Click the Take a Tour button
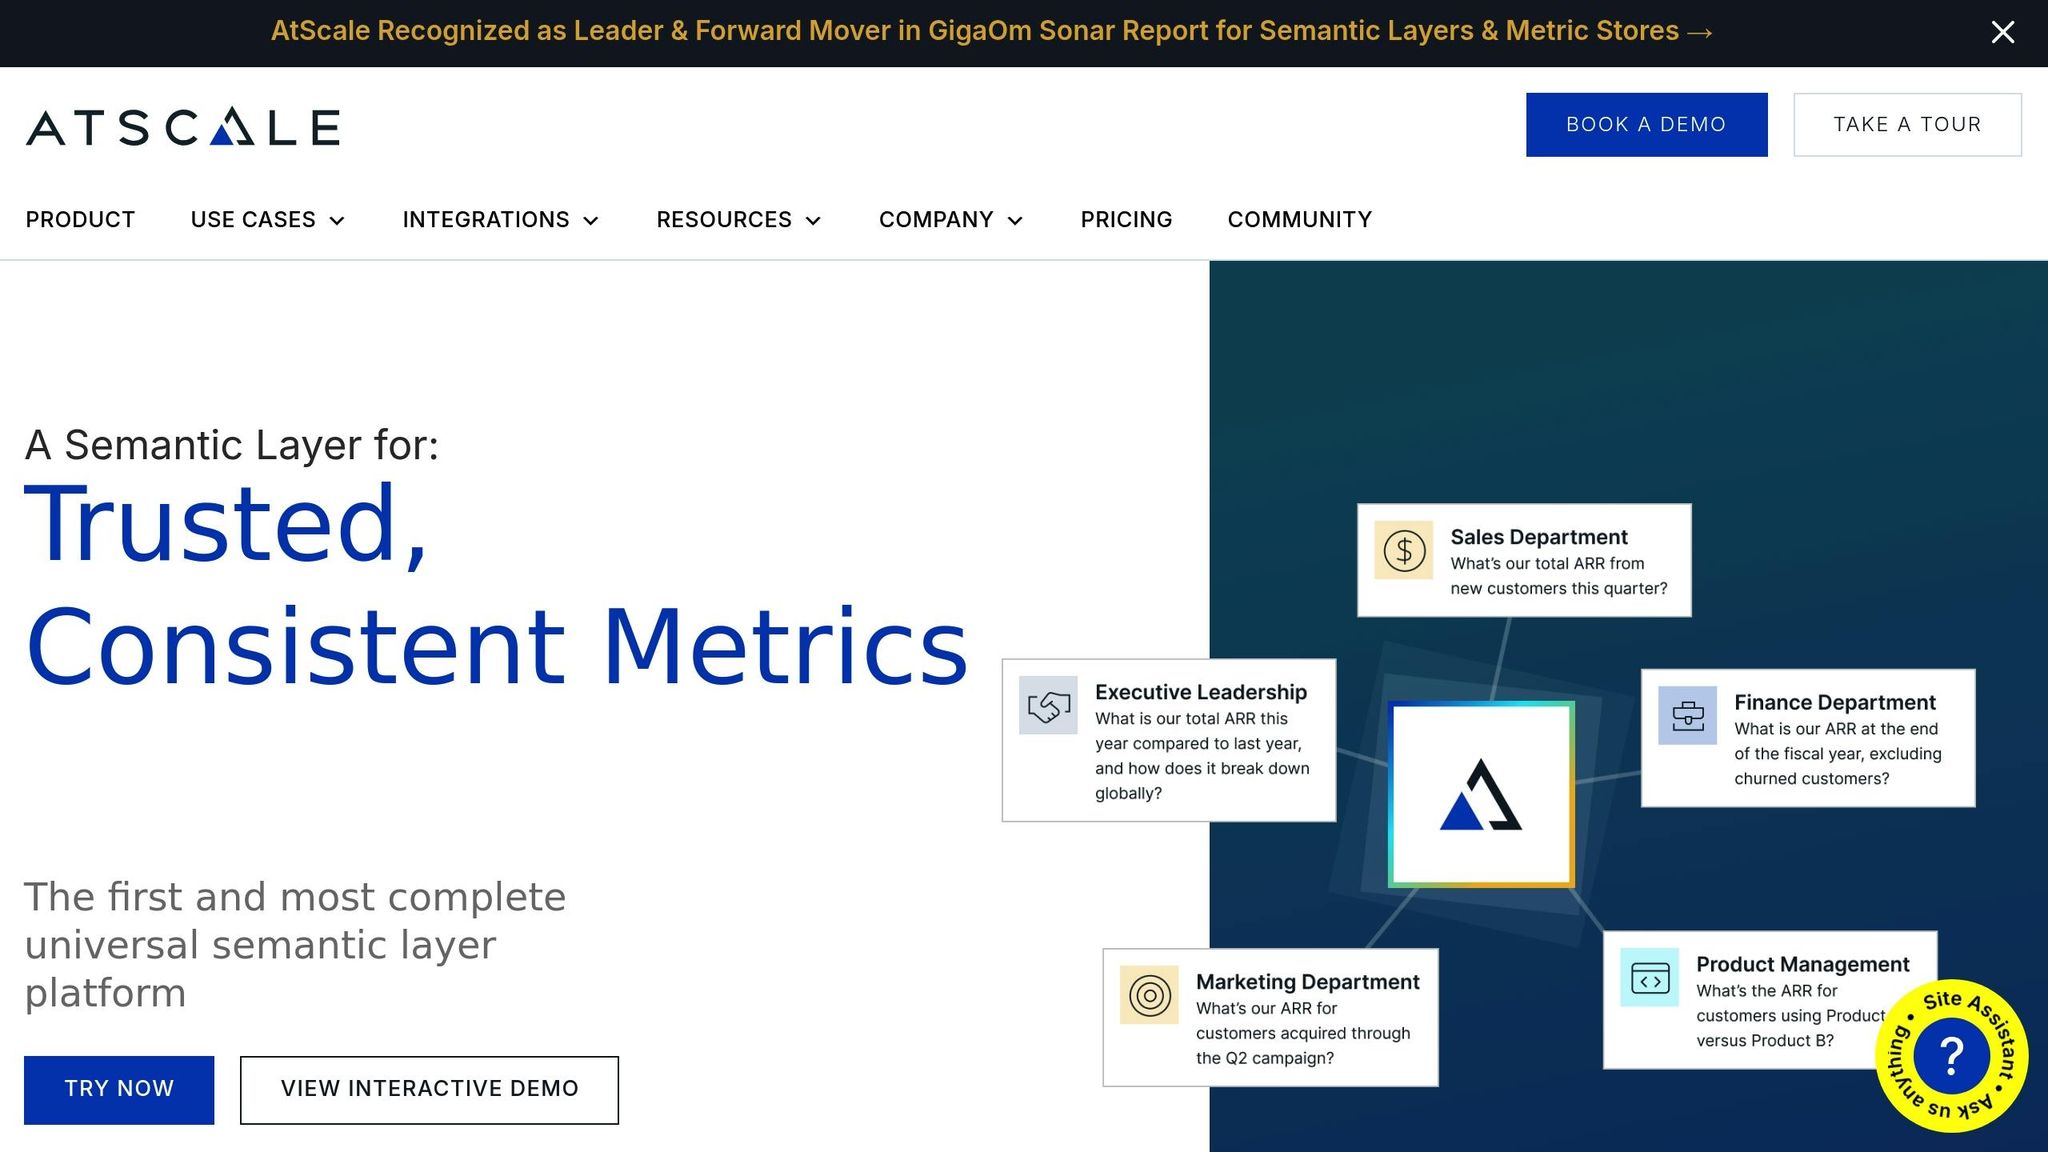 point(1907,124)
